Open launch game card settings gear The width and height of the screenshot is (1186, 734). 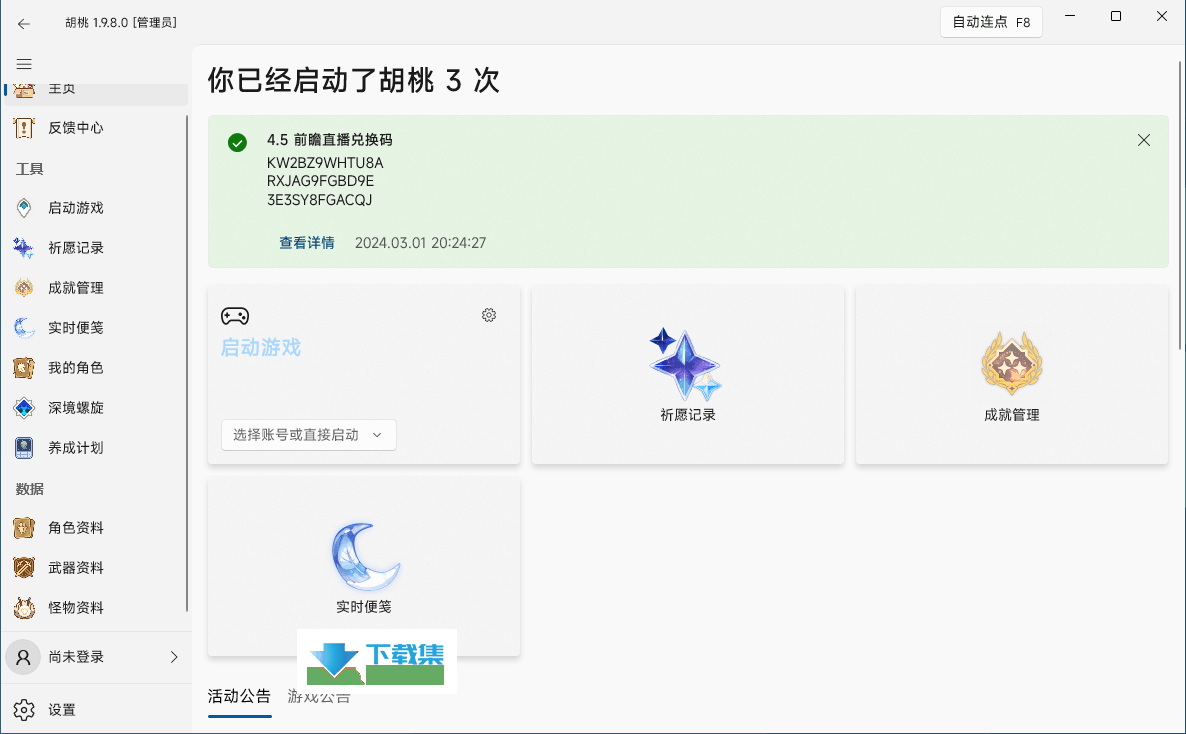[x=489, y=316]
